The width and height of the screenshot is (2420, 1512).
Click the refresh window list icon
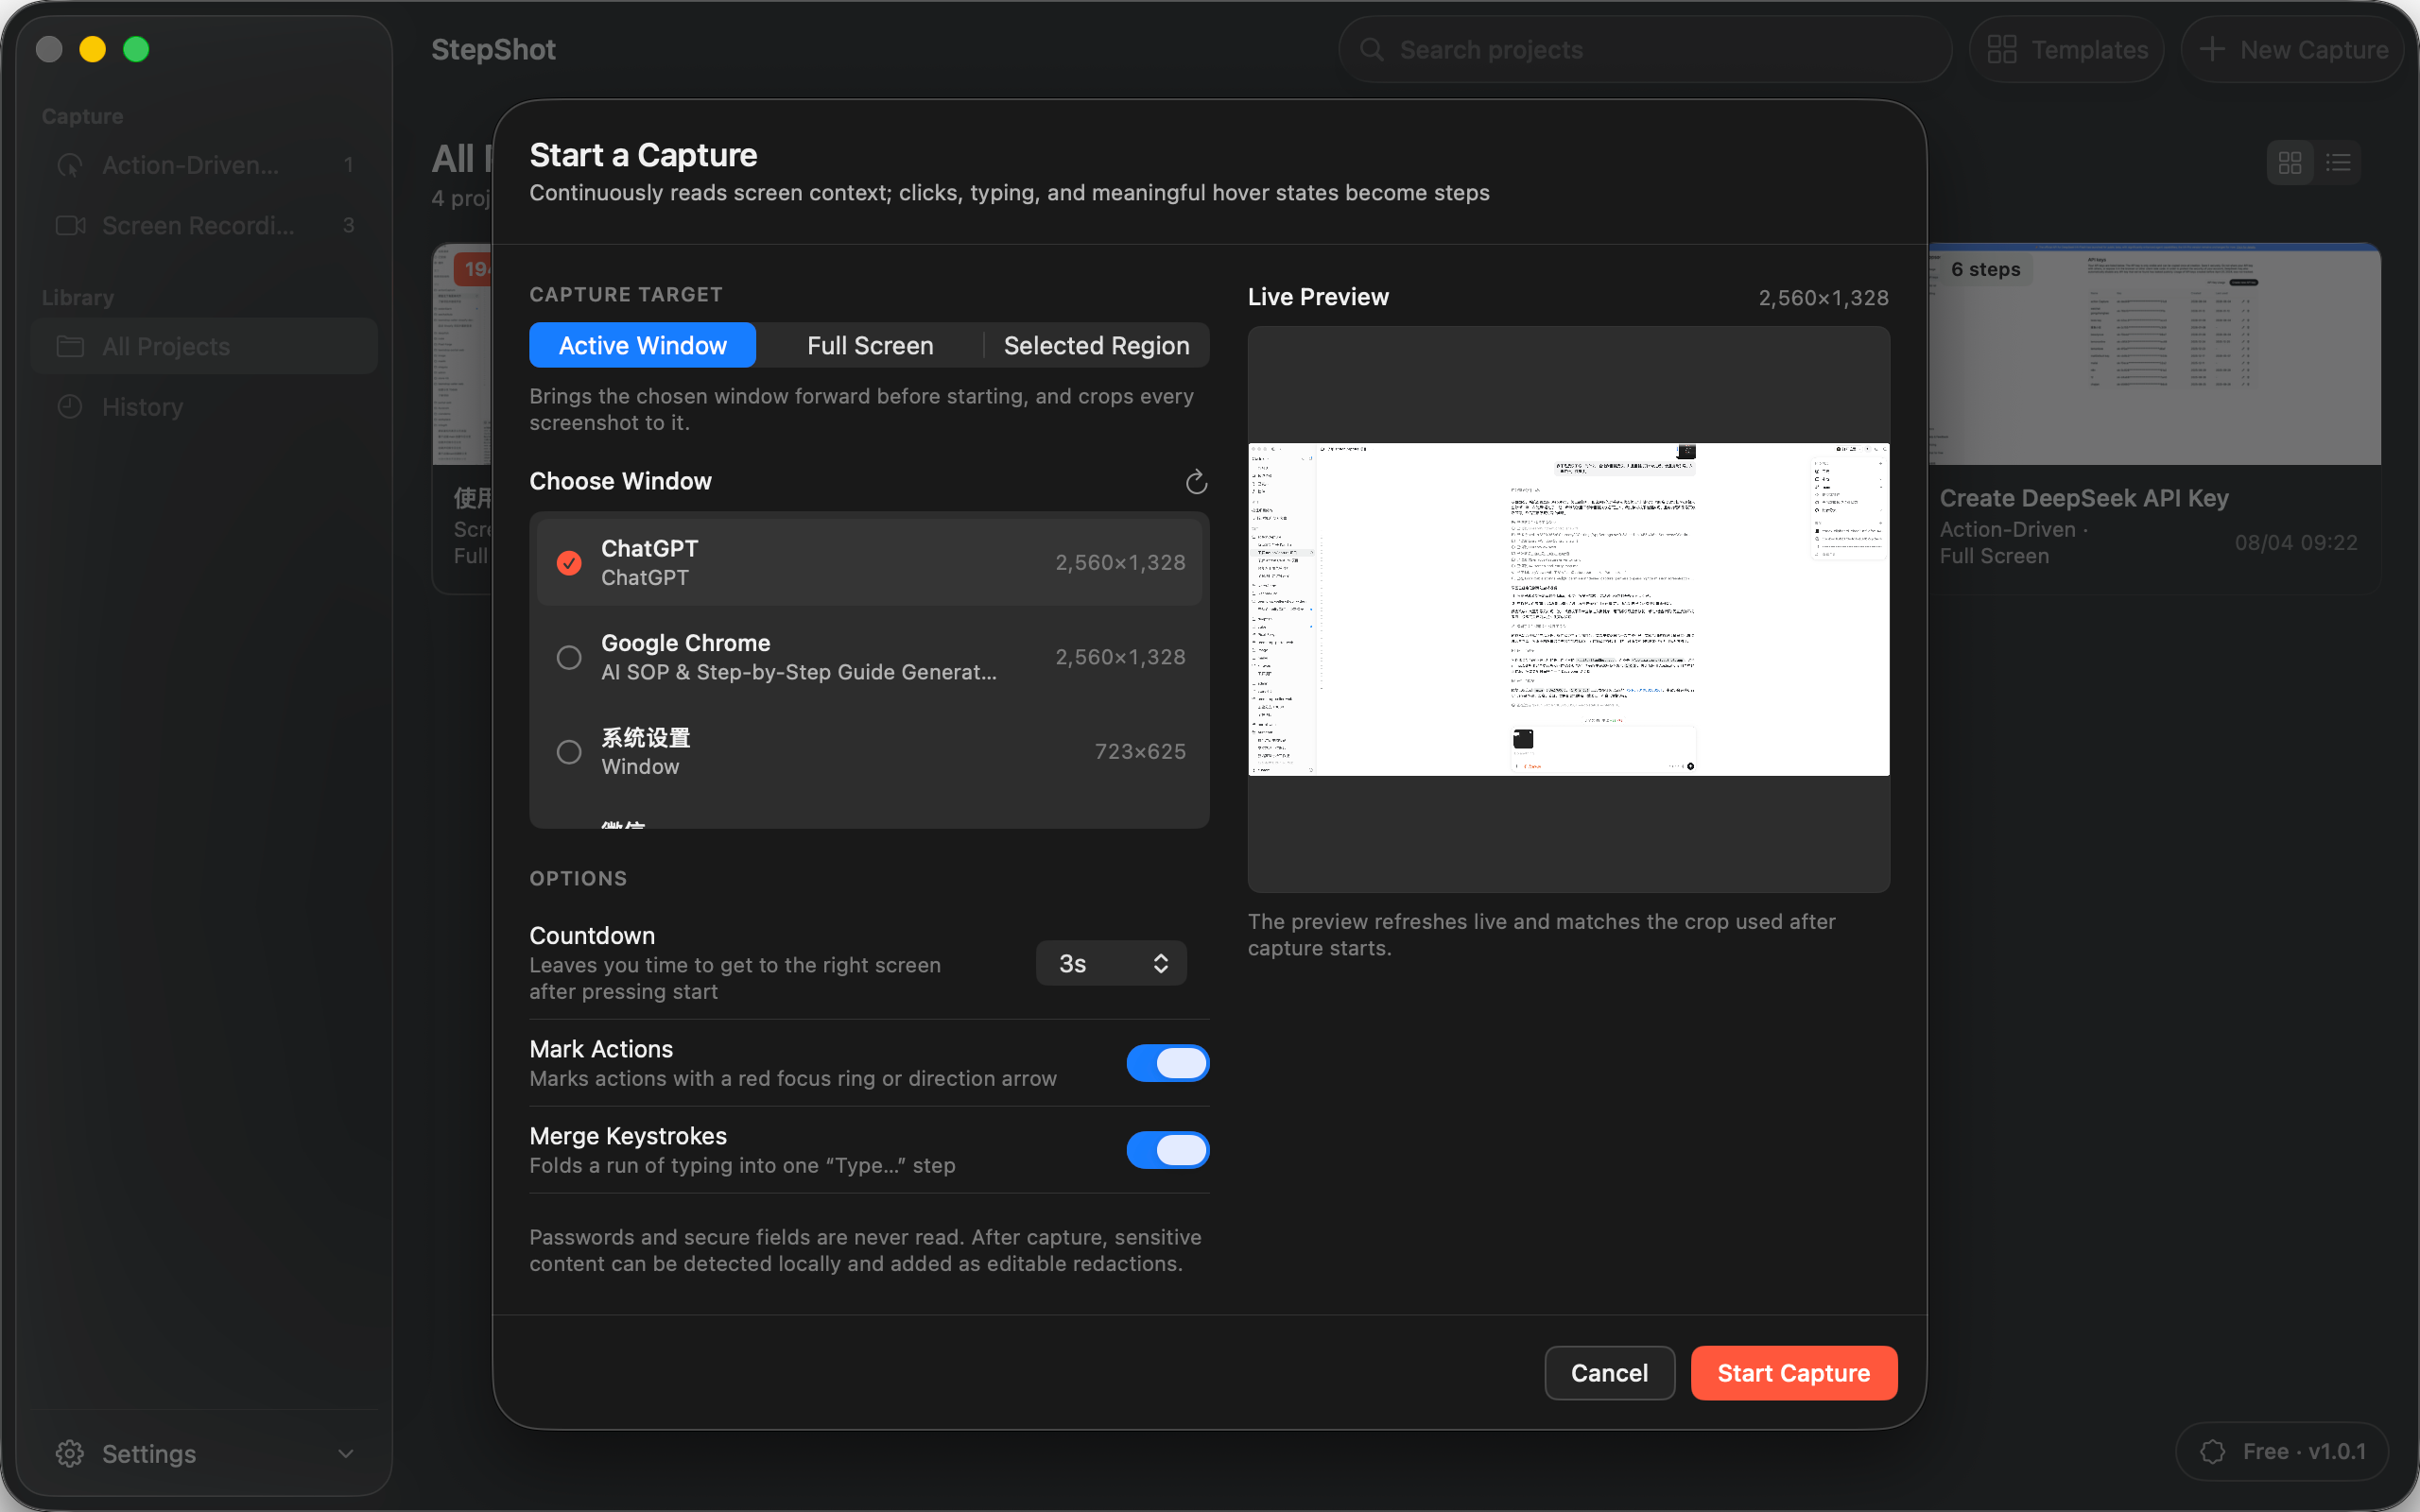1196,482
